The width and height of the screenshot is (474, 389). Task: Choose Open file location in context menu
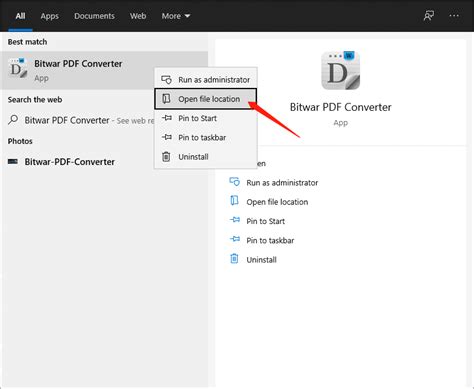(206, 99)
